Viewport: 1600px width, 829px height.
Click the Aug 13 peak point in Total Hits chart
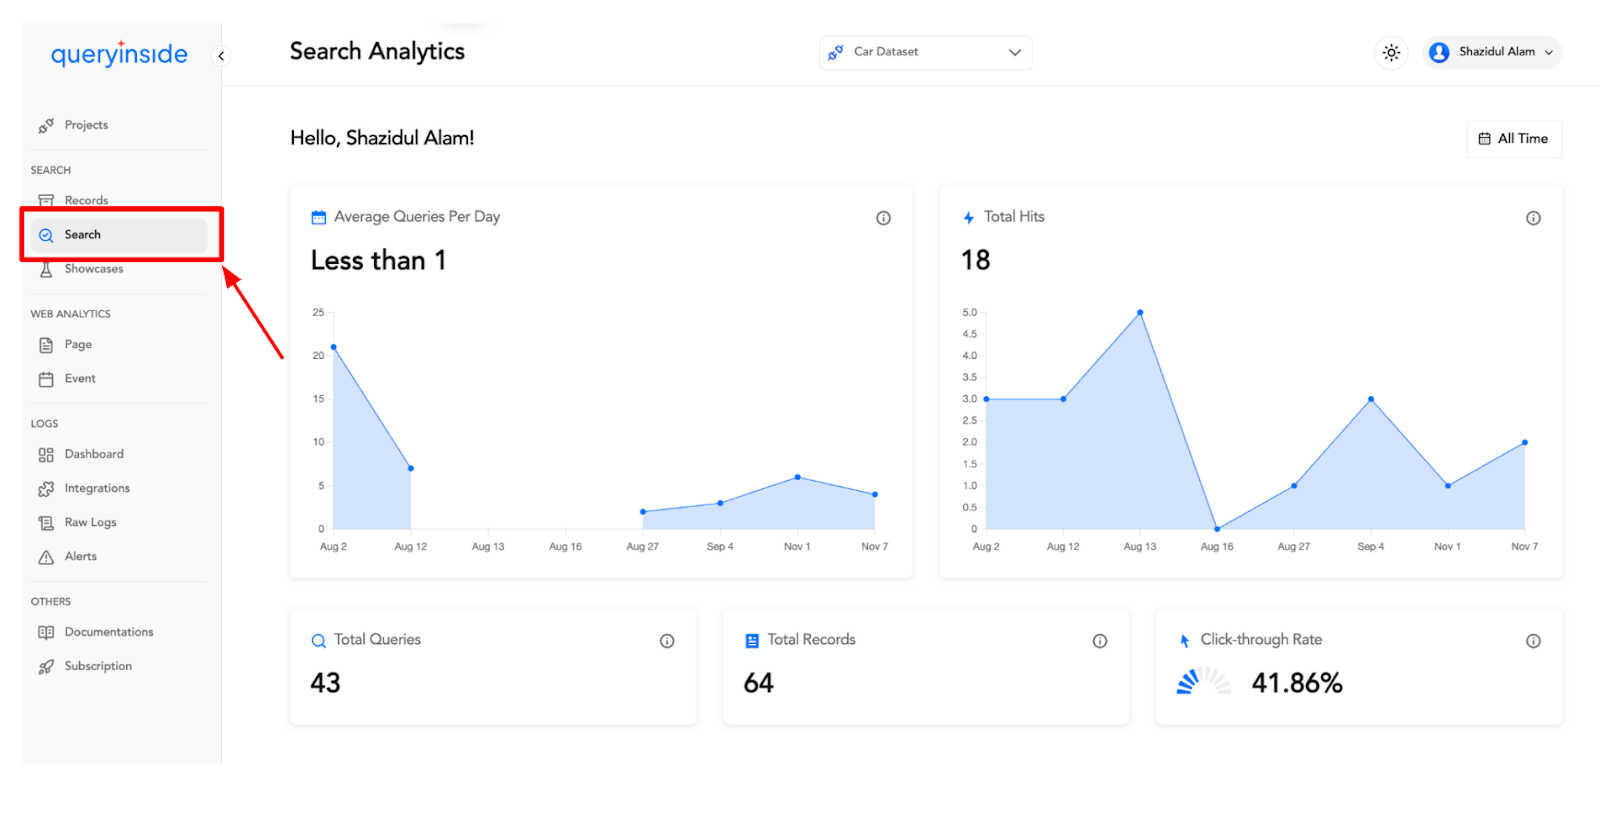[1140, 313]
